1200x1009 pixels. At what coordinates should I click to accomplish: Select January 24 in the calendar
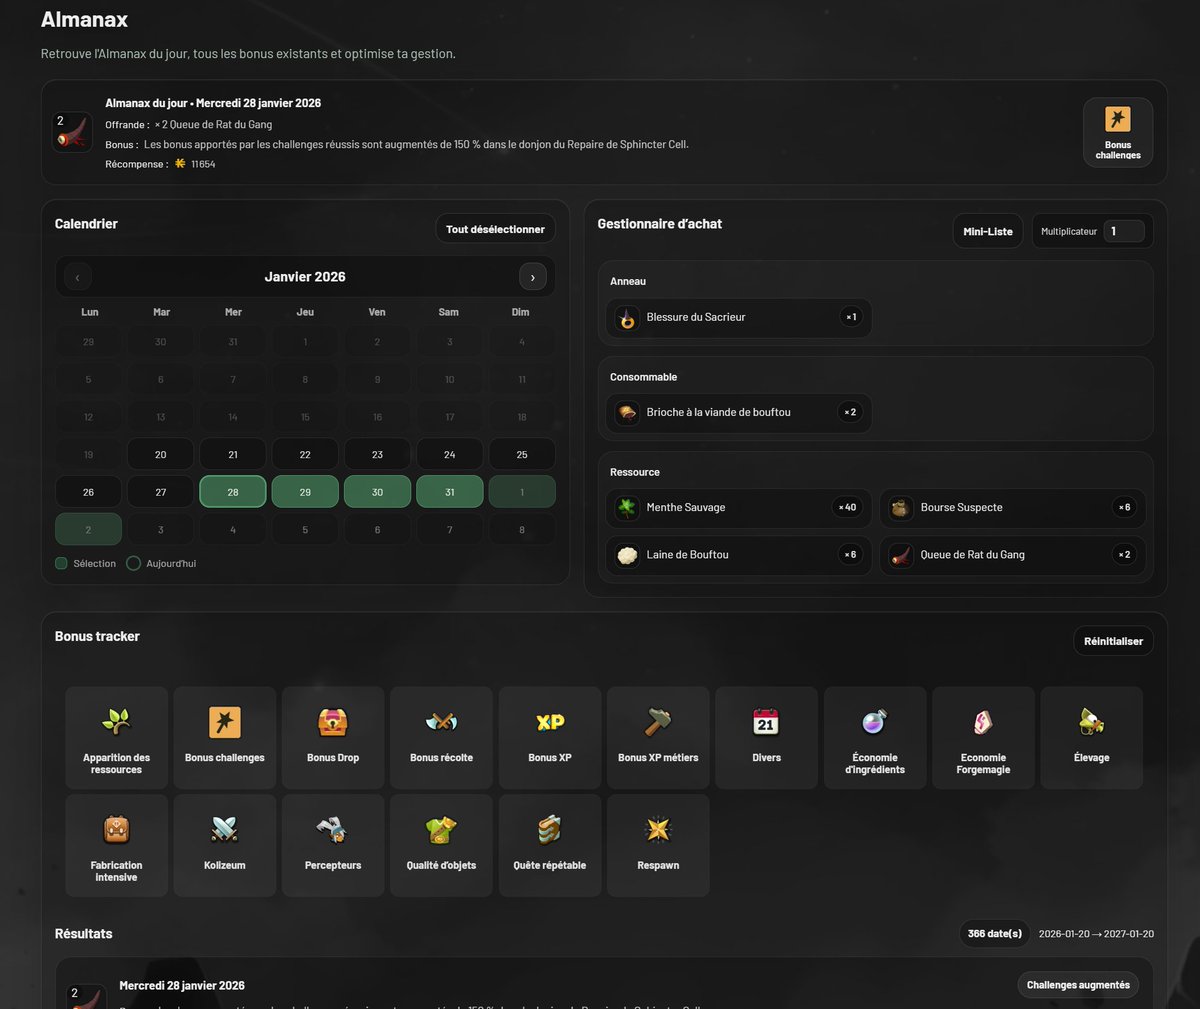(450, 454)
